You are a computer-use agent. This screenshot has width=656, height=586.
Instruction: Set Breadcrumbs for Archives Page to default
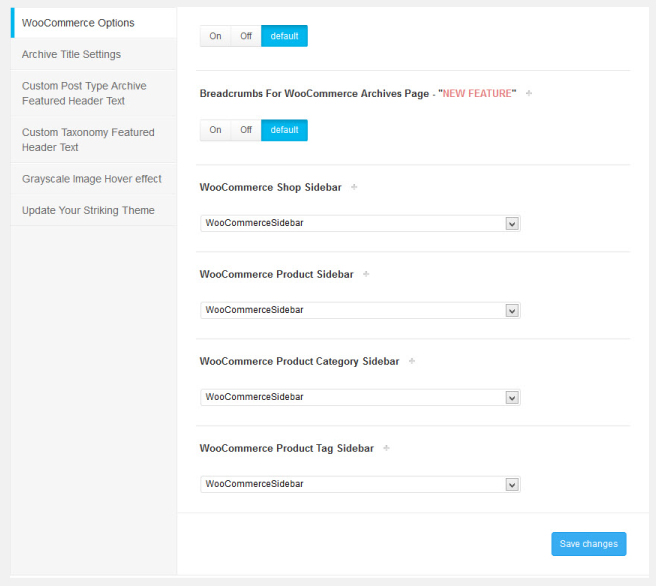(x=284, y=130)
